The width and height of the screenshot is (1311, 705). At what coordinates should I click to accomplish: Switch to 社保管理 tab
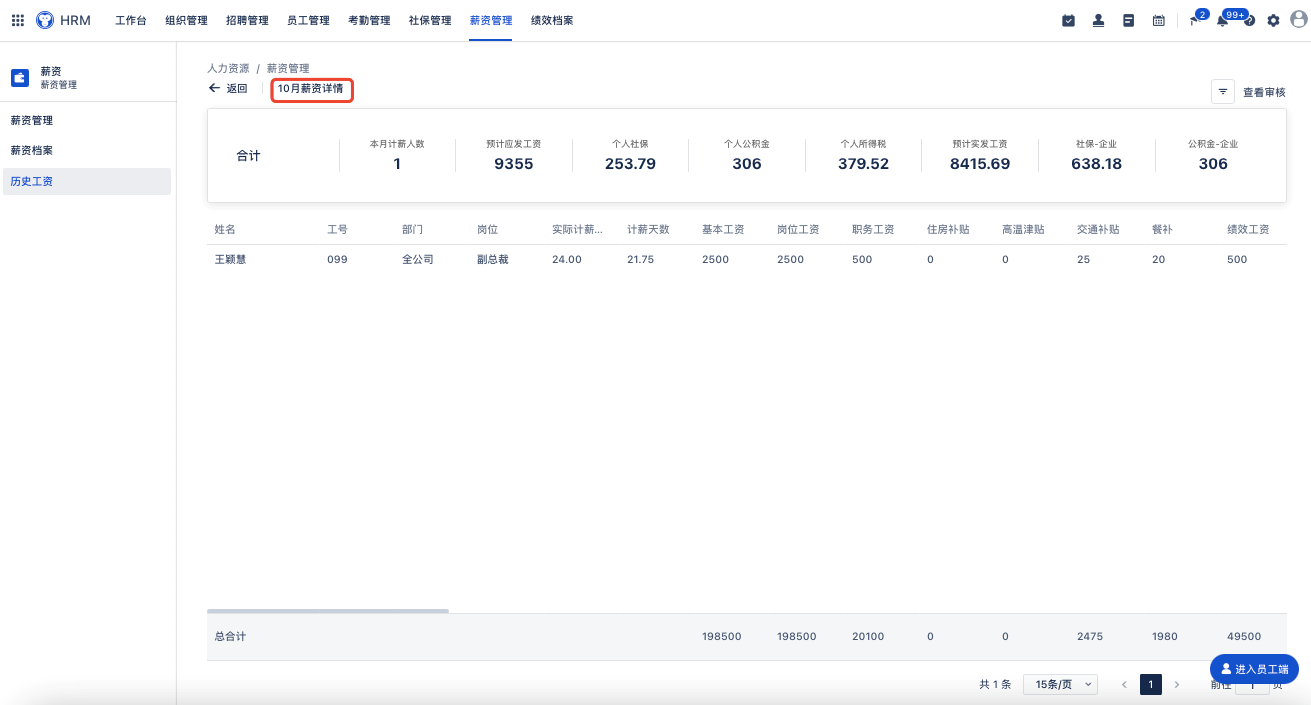[430, 20]
